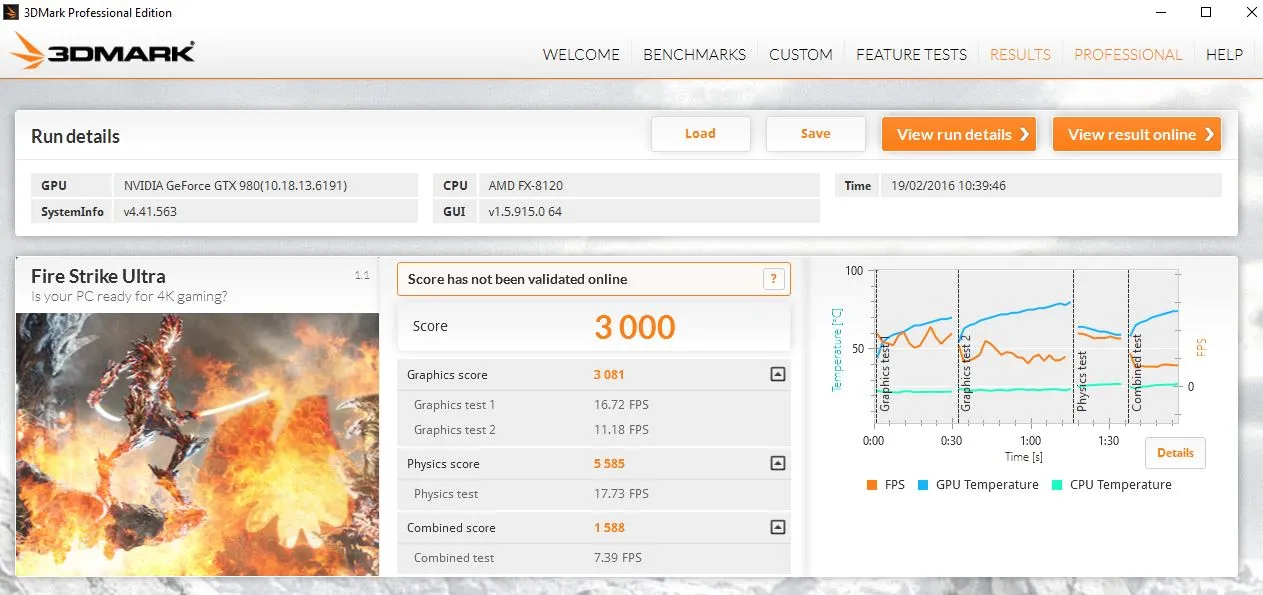Image resolution: width=1263 pixels, height=595 pixels.
Task: Collapse the Graphics score section
Action: [777, 375]
